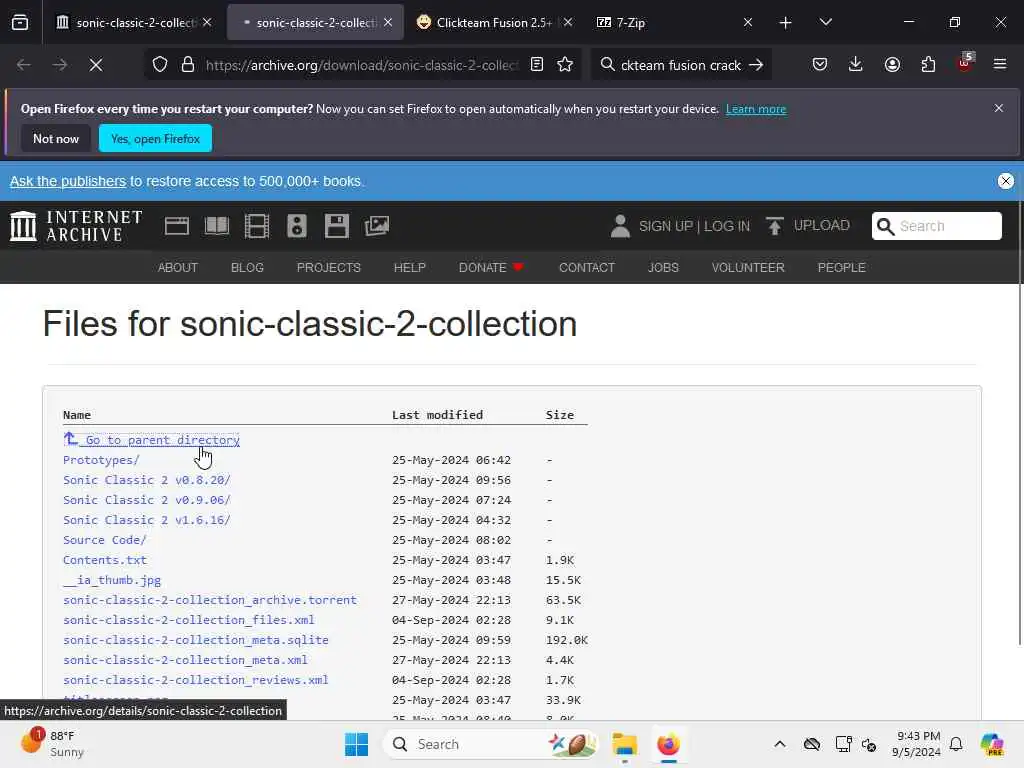Open HELP menu item
1024x768 pixels.
(409, 268)
